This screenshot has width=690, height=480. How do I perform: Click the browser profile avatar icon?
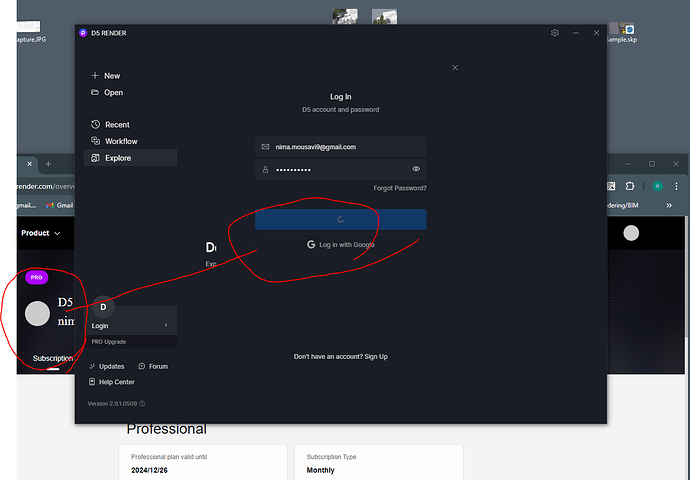(x=657, y=186)
